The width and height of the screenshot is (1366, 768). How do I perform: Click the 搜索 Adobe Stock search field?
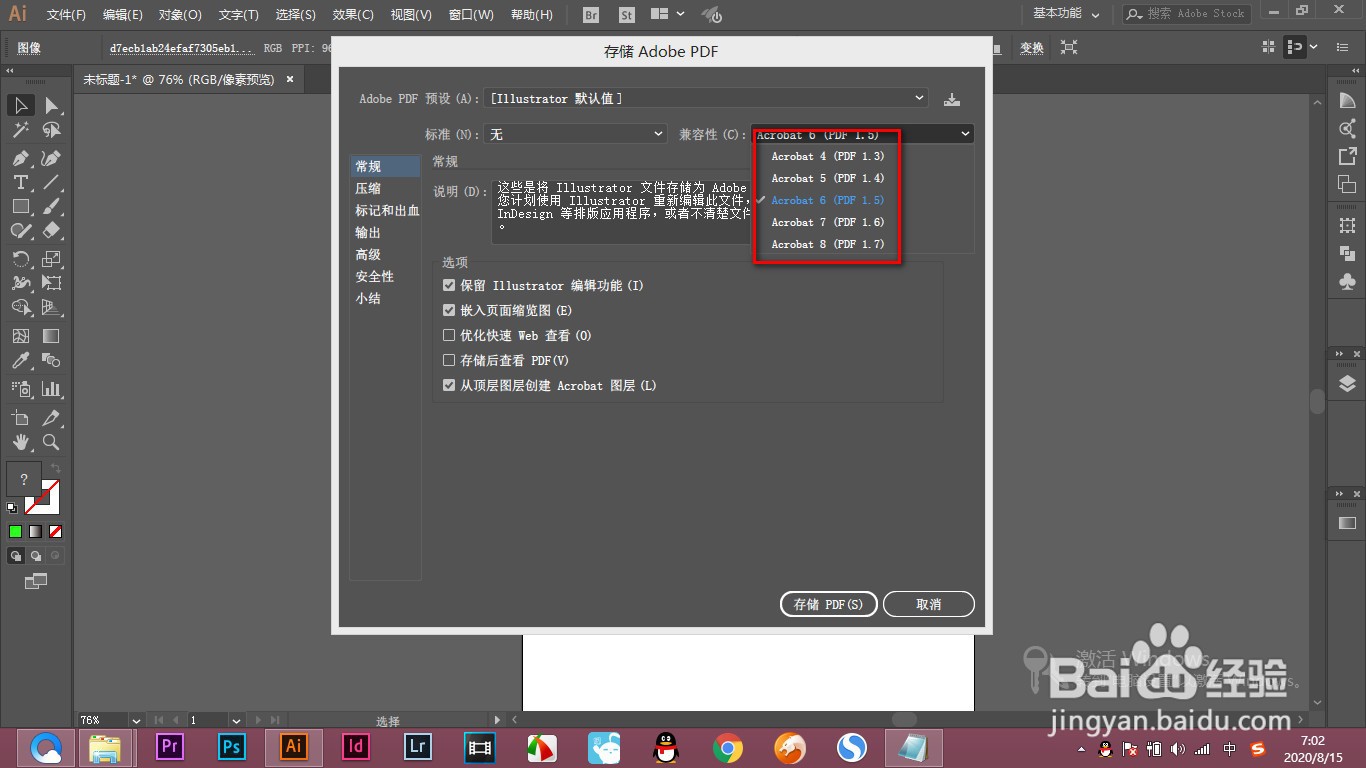point(1186,14)
